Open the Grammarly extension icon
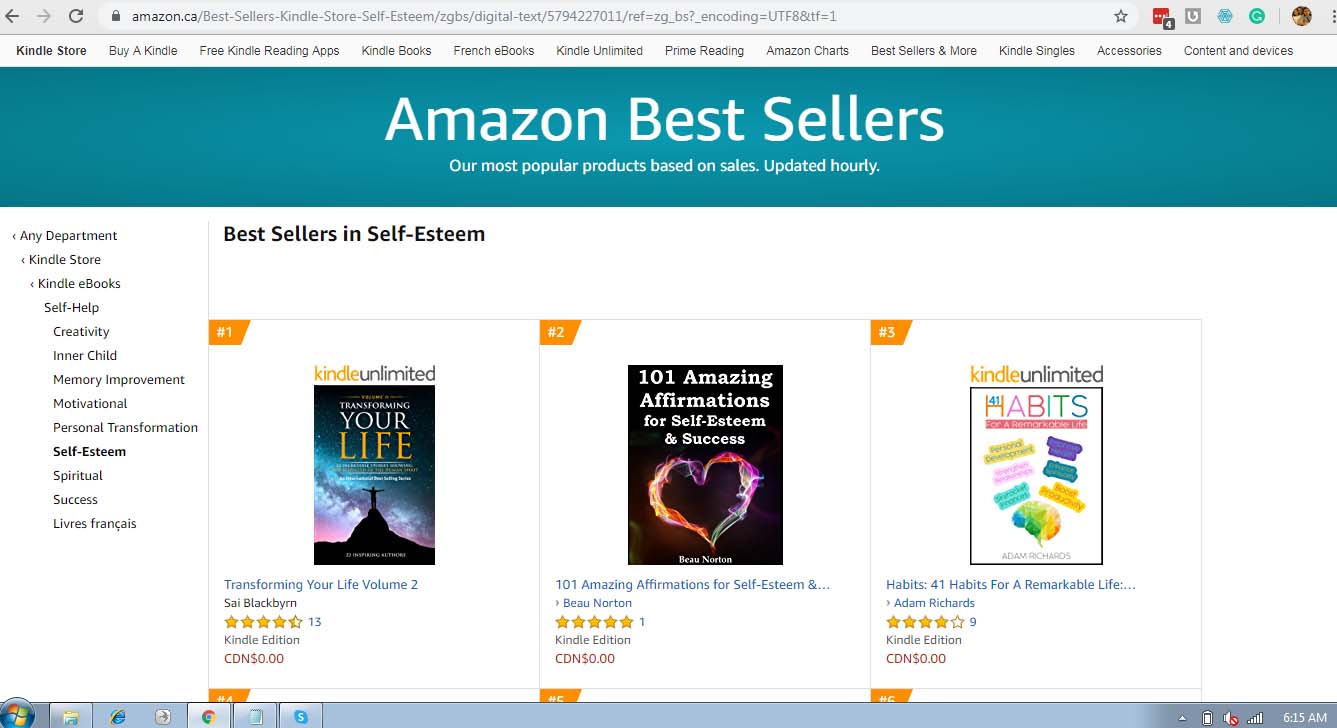This screenshot has height=728, width=1337. [x=1258, y=16]
